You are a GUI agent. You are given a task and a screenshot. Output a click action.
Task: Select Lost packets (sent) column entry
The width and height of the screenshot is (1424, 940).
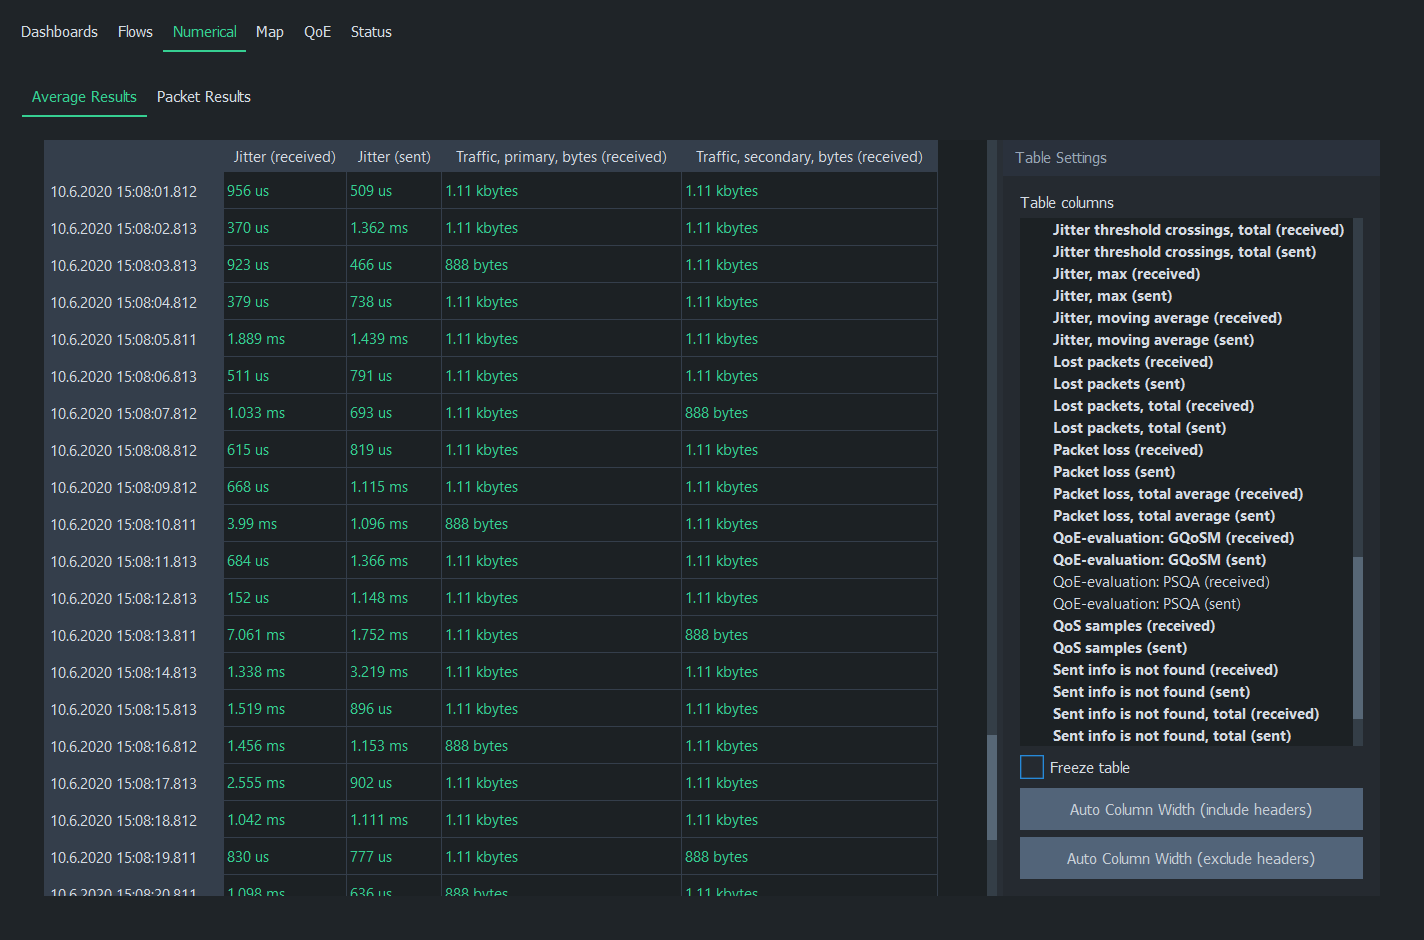point(1119,384)
